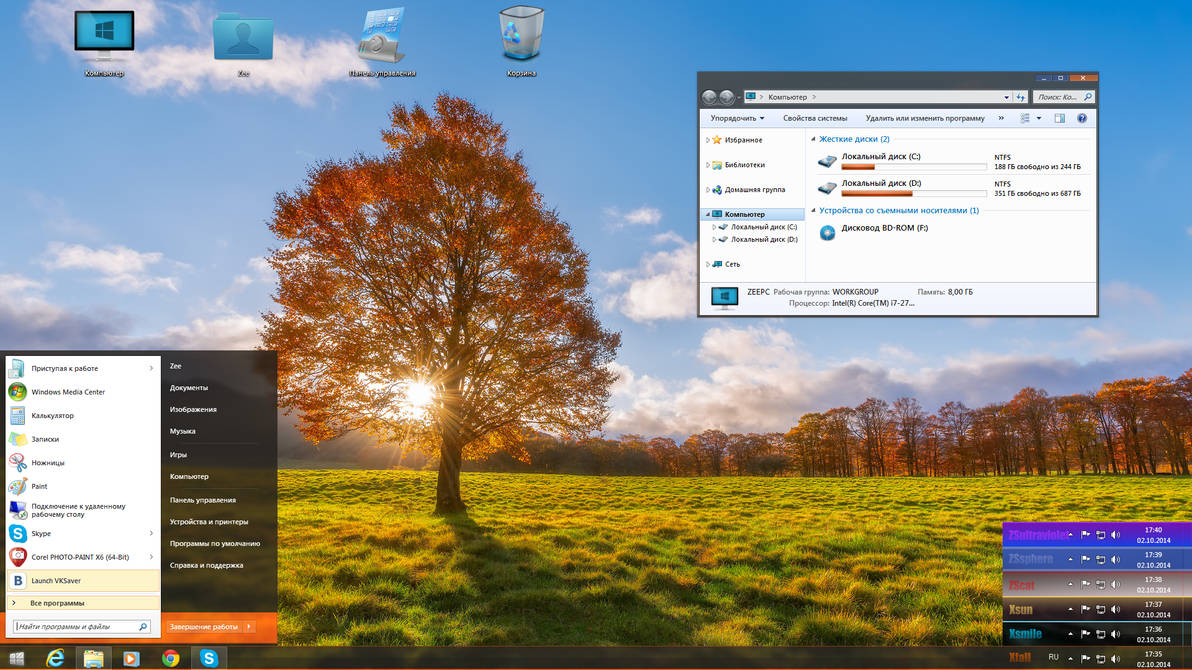
Task: Open Панель управления desktop icon
Action: 382,42
